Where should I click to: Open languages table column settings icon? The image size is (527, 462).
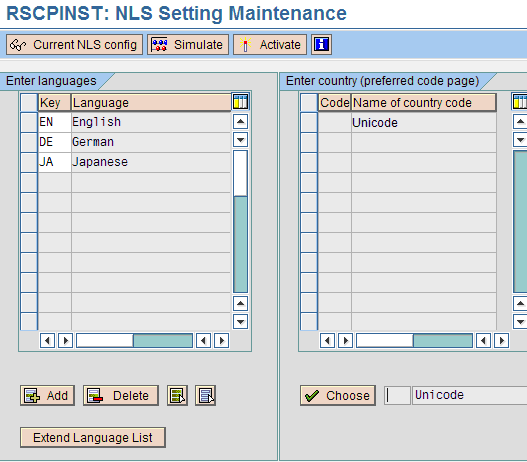click(240, 102)
